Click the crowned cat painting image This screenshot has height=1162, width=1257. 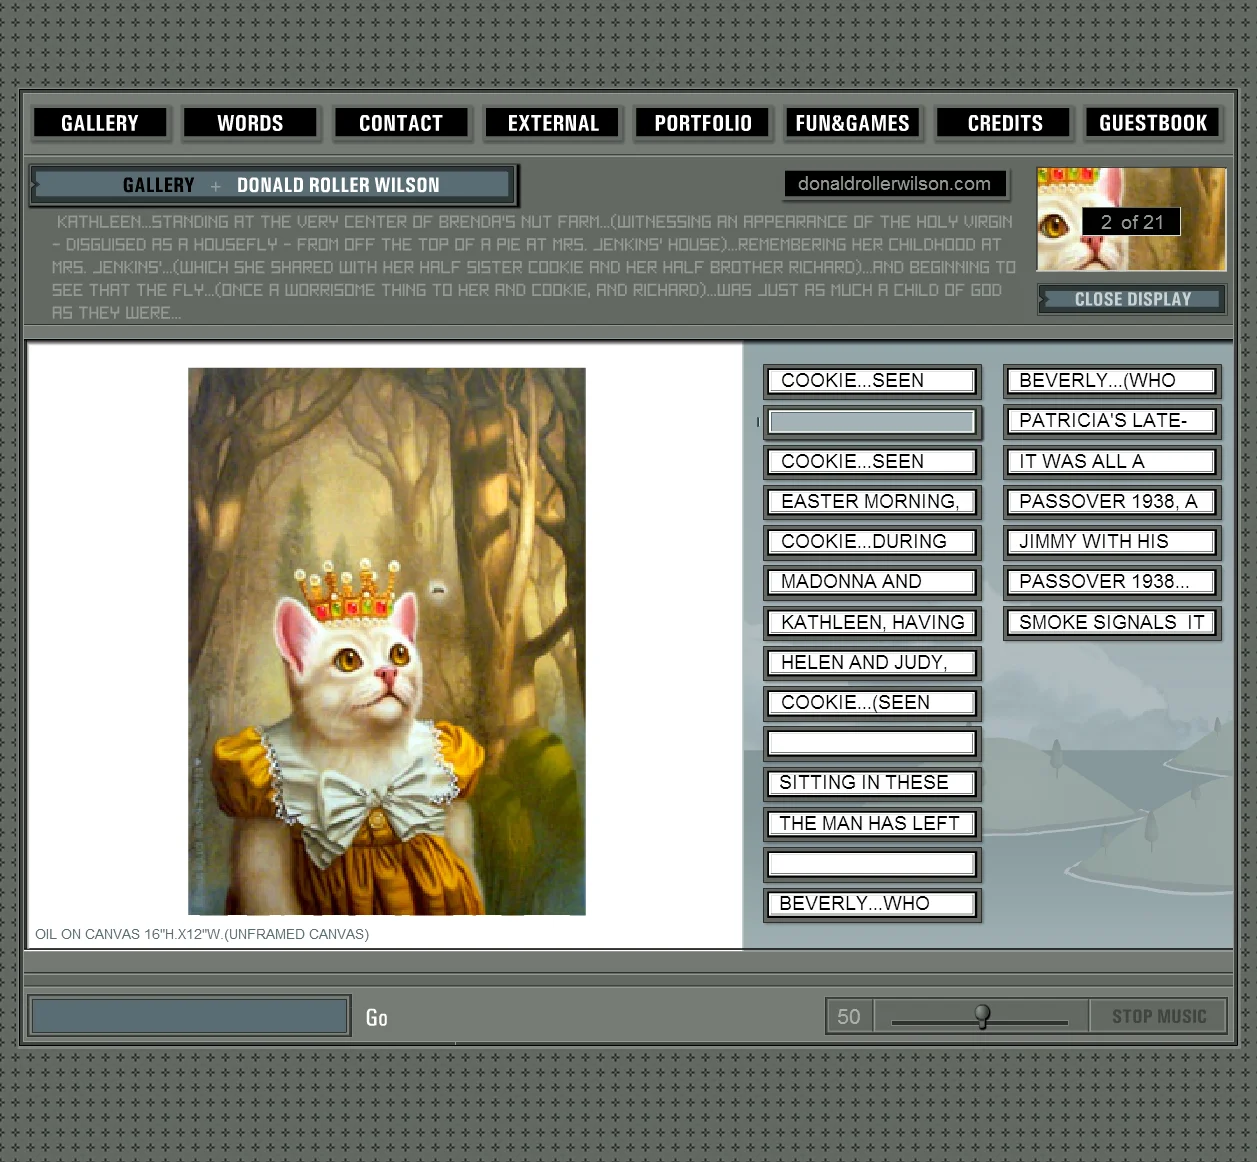point(387,641)
